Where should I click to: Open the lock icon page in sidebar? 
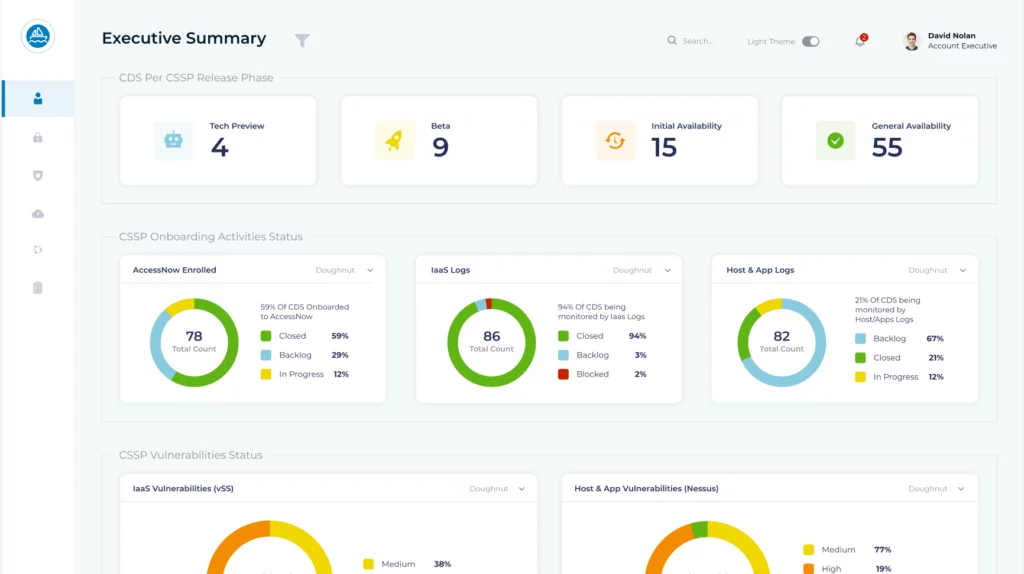(38, 137)
